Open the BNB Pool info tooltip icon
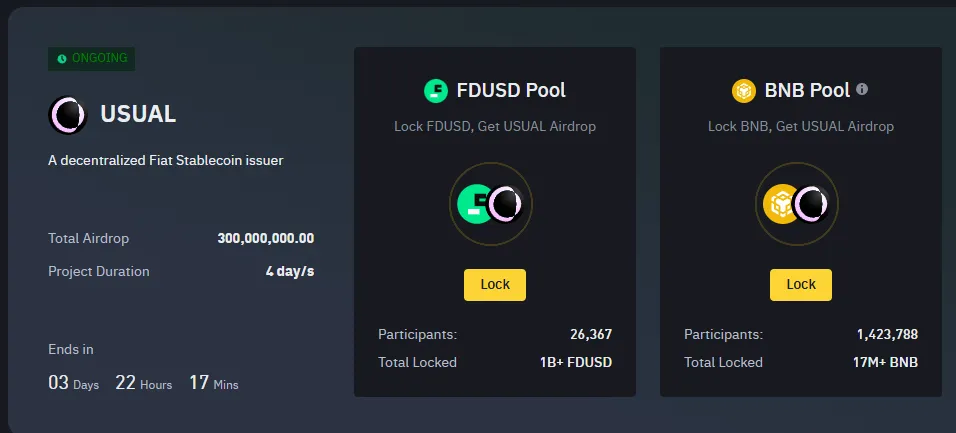The image size is (956, 433). click(x=862, y=89)
